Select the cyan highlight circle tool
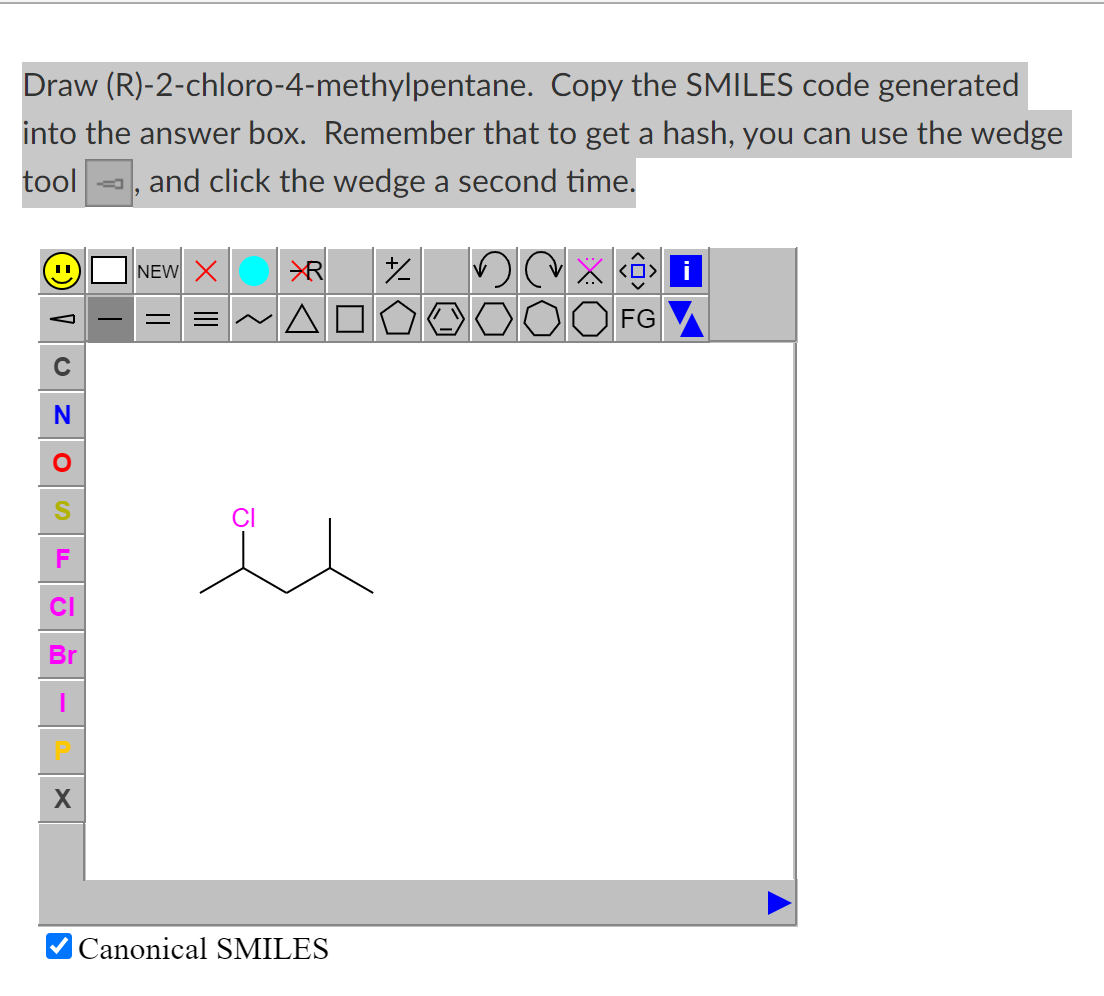Image resolution: width=1104 pixels, height=996 pixels. tap(253, 269)
